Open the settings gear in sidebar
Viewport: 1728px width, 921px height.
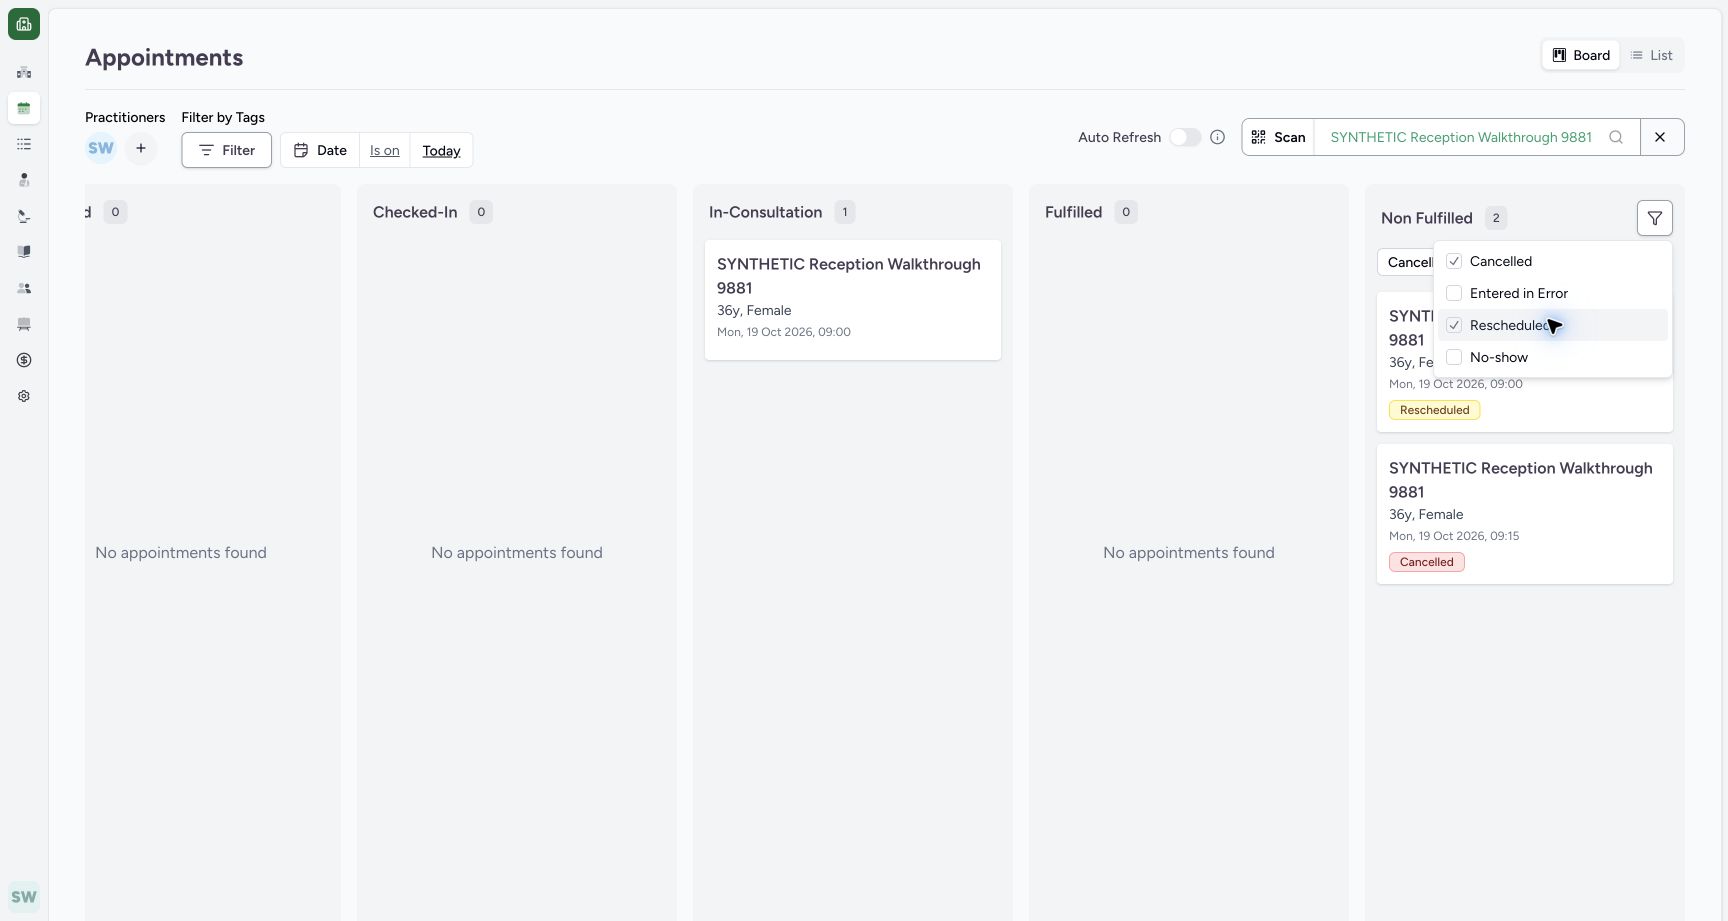click(x=24, y=396)
